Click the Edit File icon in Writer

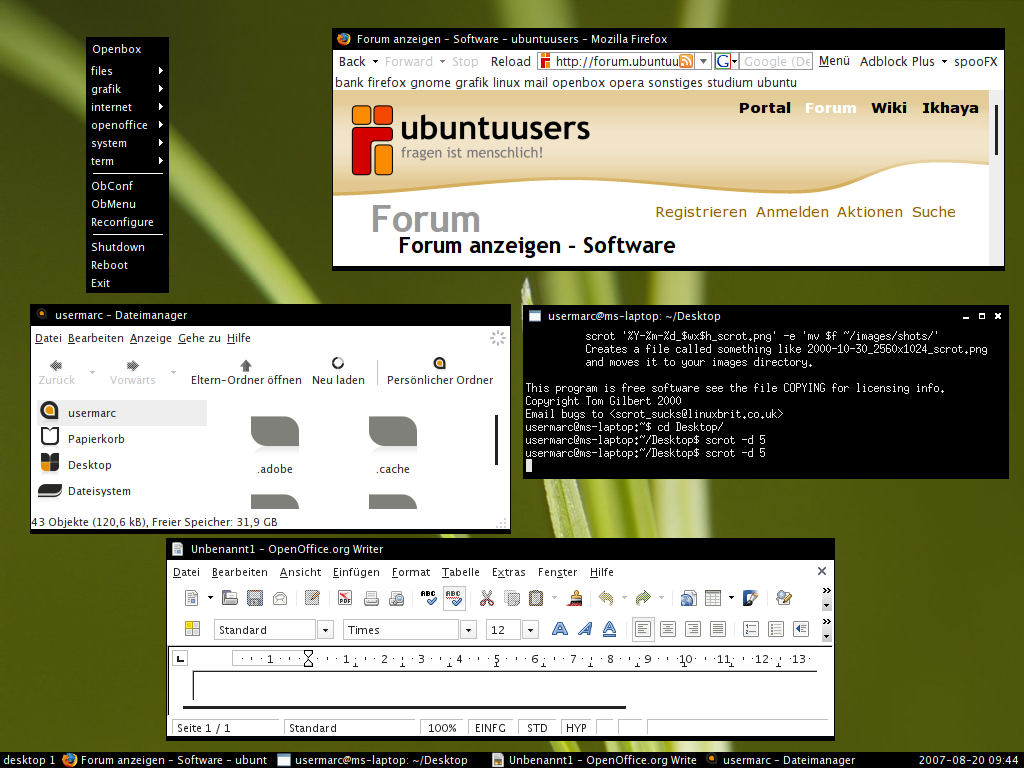point(312,598)
